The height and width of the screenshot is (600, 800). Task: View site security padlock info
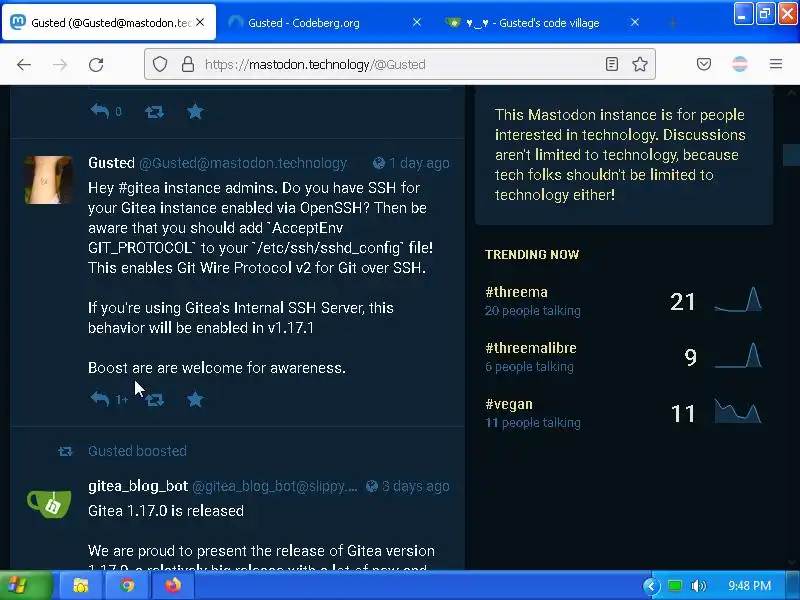coord(188,64)
